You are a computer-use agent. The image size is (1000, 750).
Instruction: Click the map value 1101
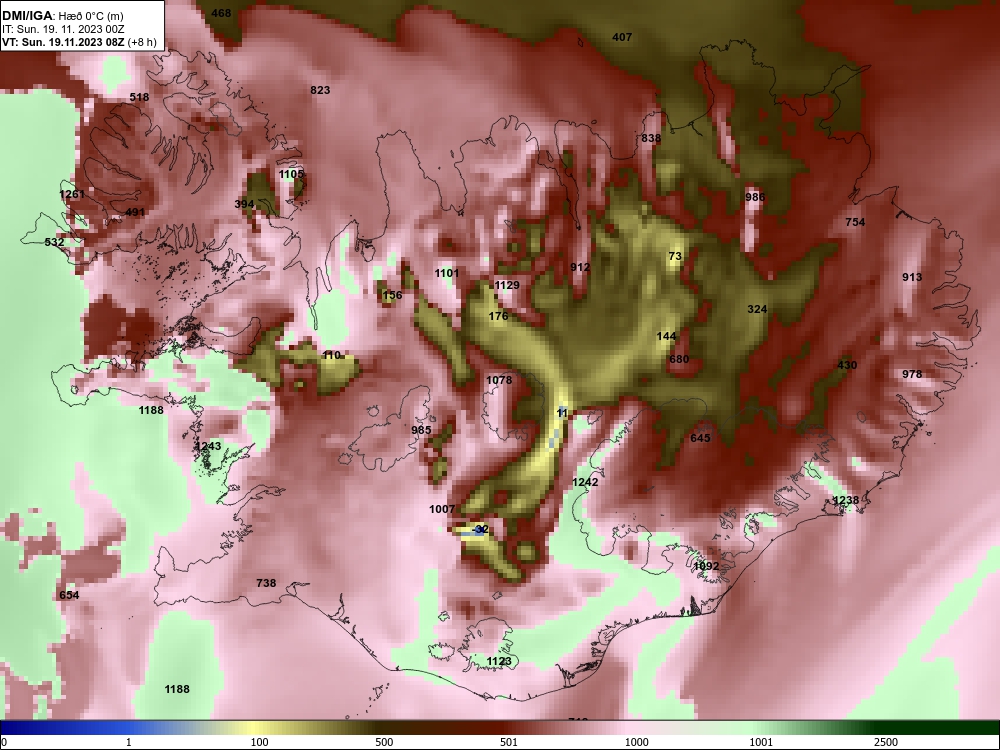click(447, 273)
